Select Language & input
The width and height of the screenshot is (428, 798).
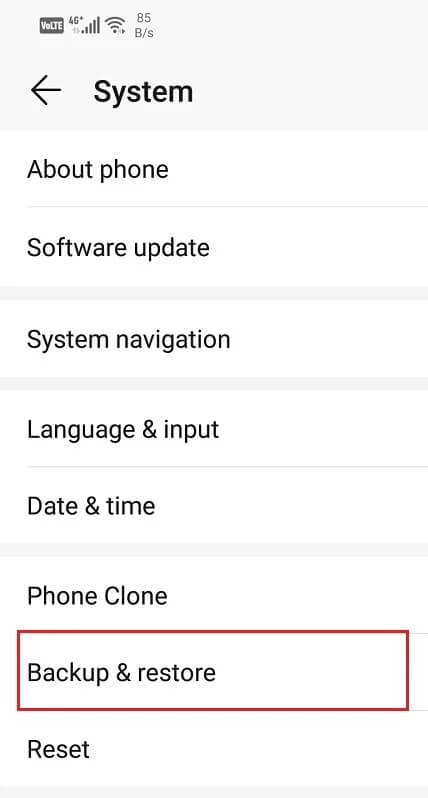(x=214, y=429)
